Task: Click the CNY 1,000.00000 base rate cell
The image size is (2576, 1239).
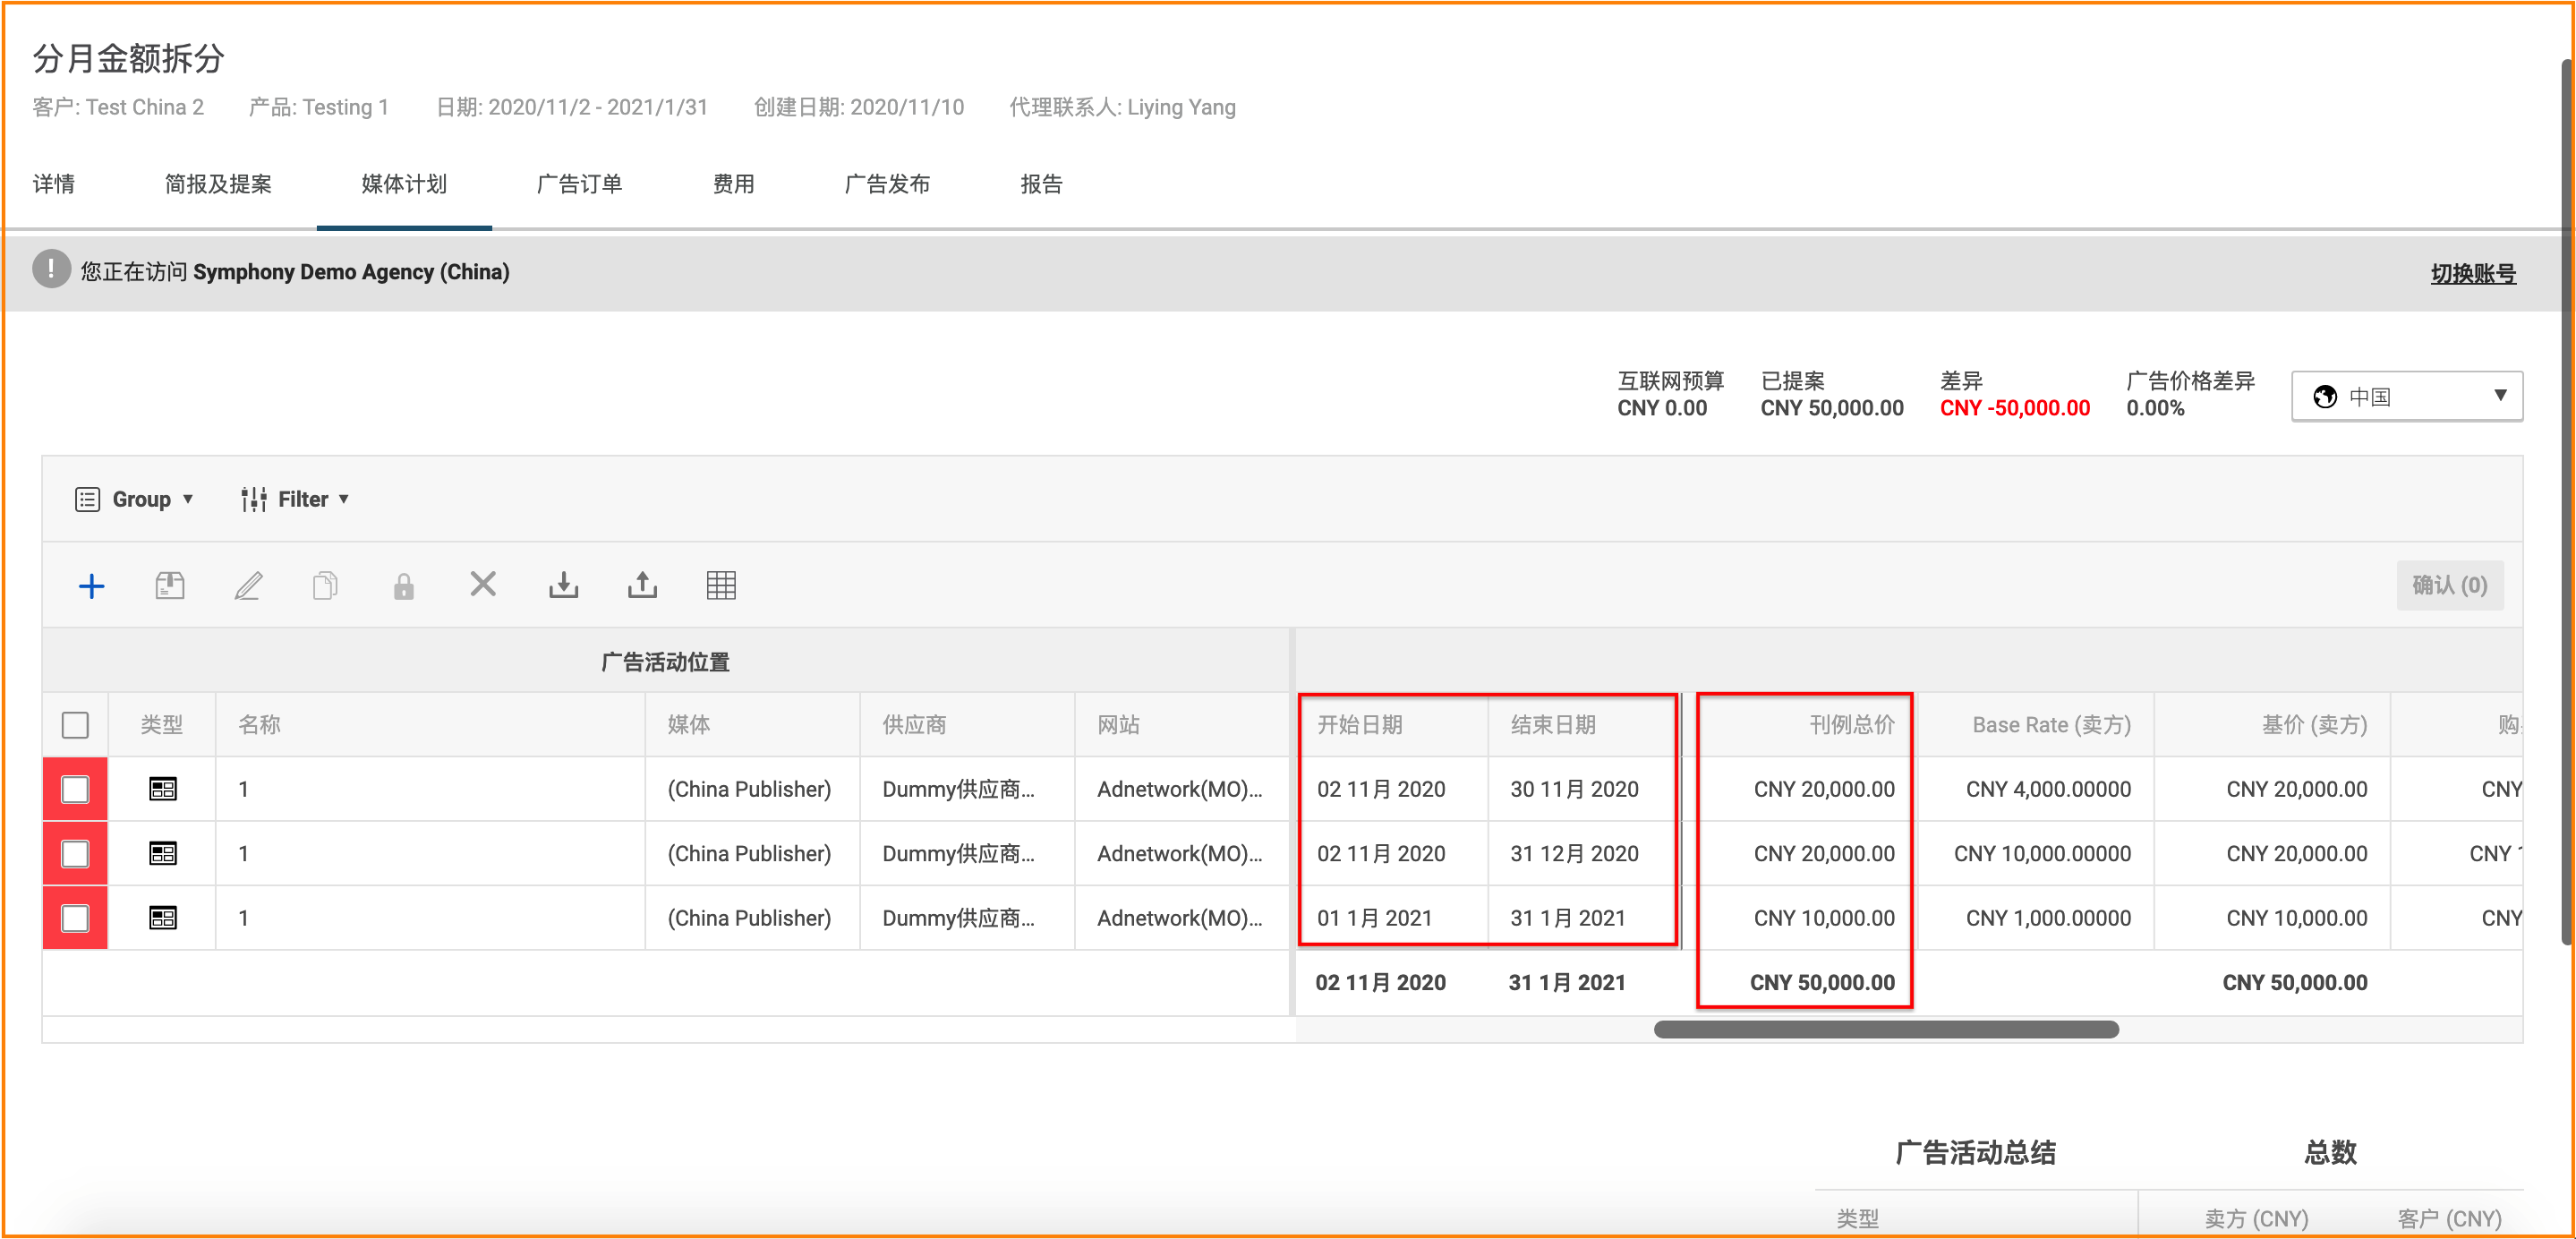Action: tap(2036, 918)
